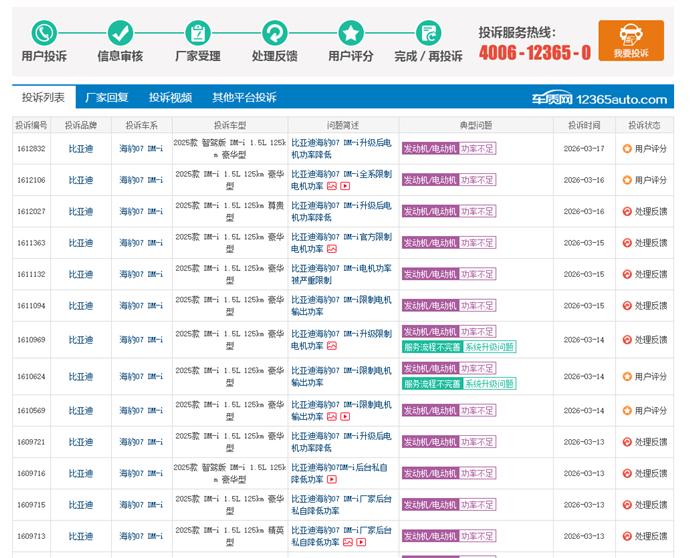This screenshot has height=558, width=700.
Task: Click the 用户投诉 phone step icon
Action: pyautogui.click(x=44, y=31)
